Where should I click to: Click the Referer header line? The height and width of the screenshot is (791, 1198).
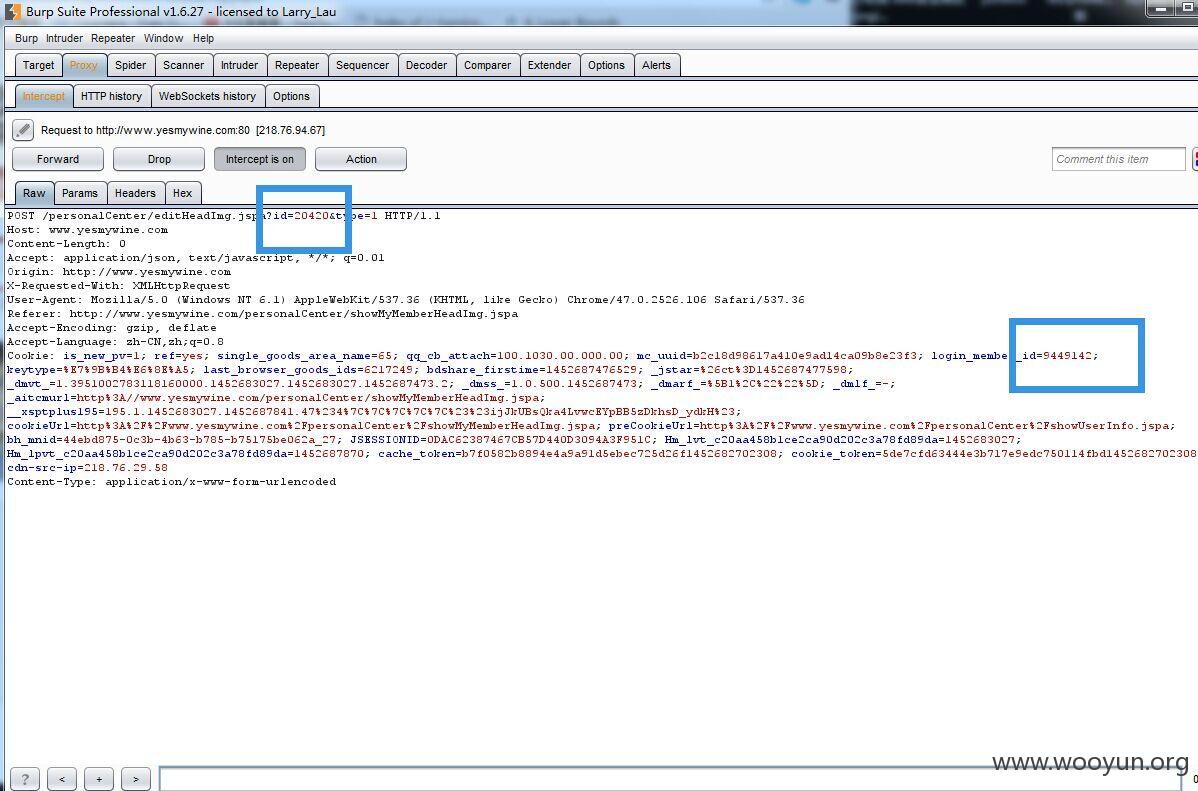[262, 313]
